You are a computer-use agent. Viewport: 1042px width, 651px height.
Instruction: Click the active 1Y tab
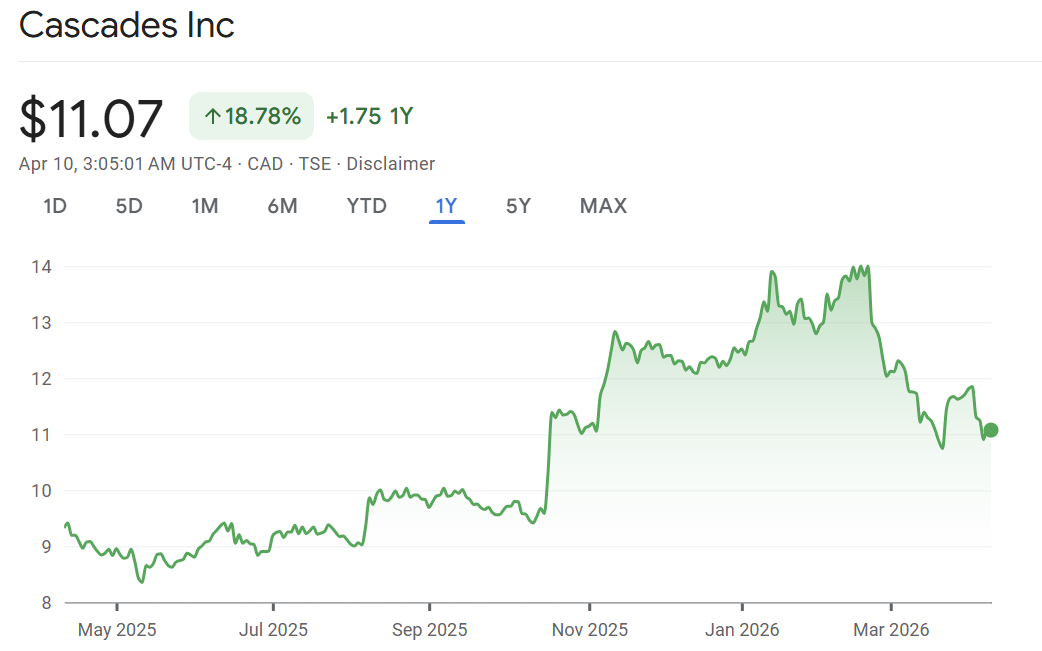[446, 206]
